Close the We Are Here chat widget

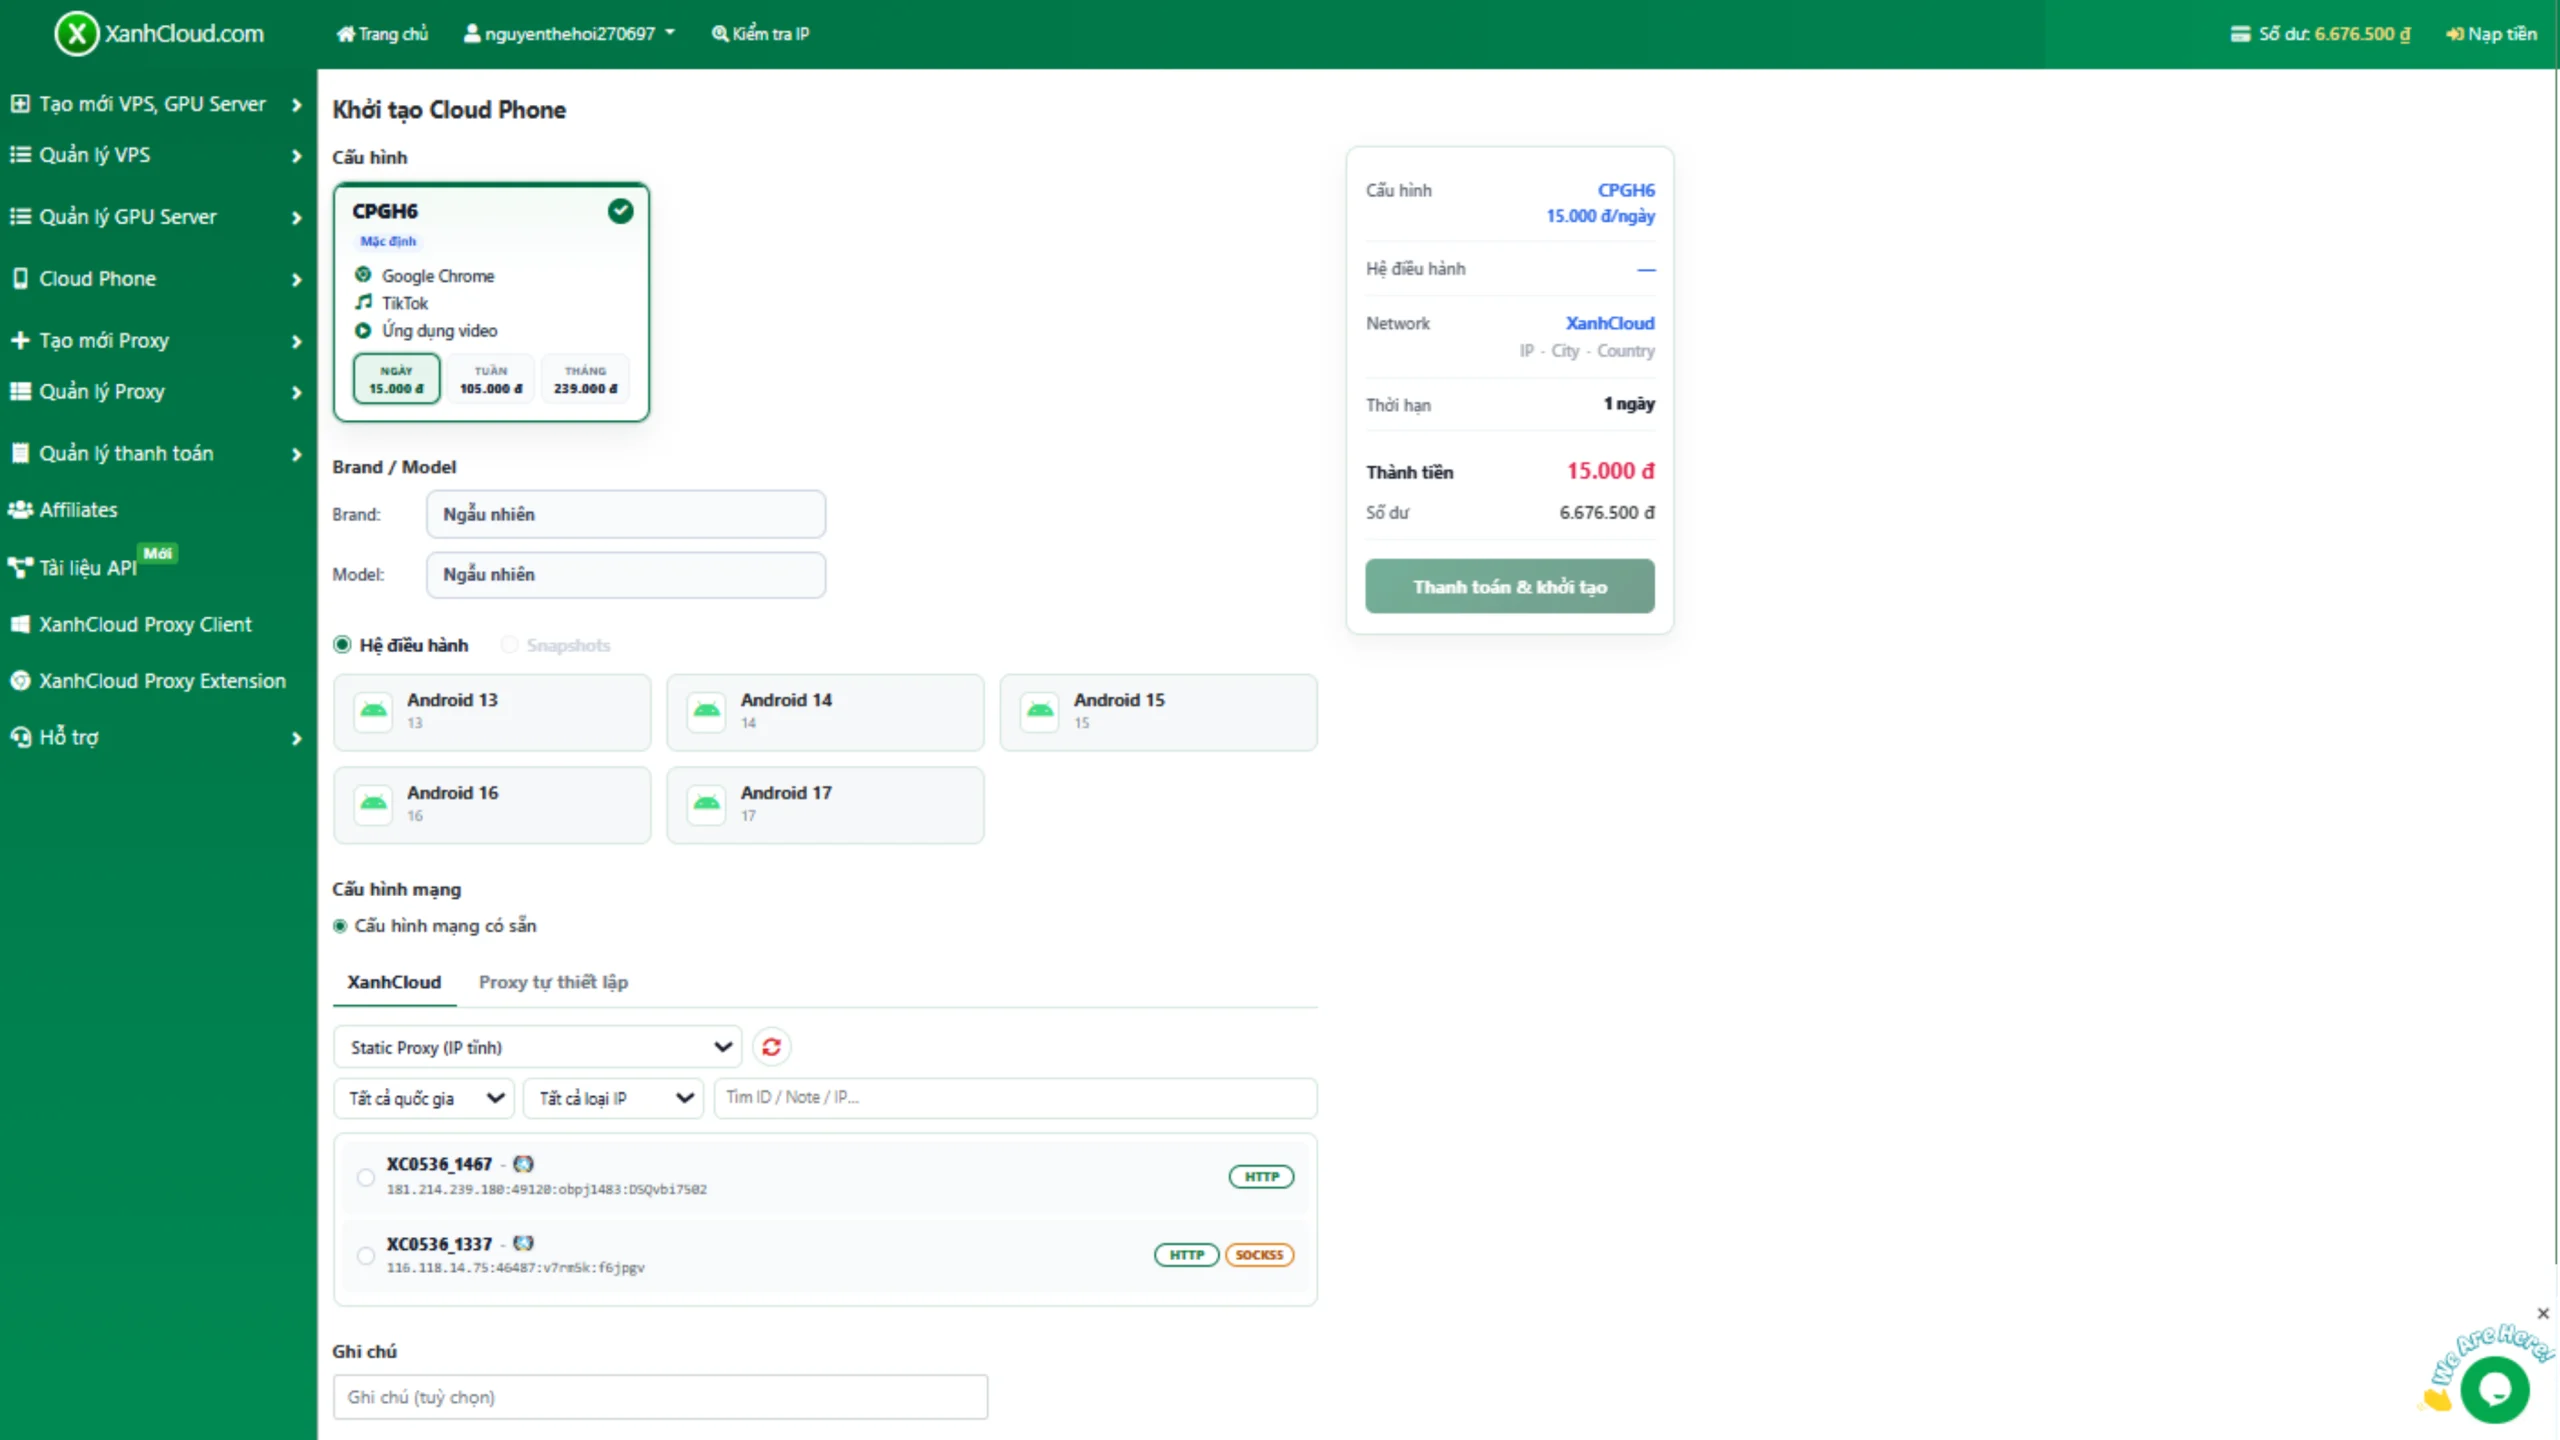pyautogui.click(x=2543, y=1313)
